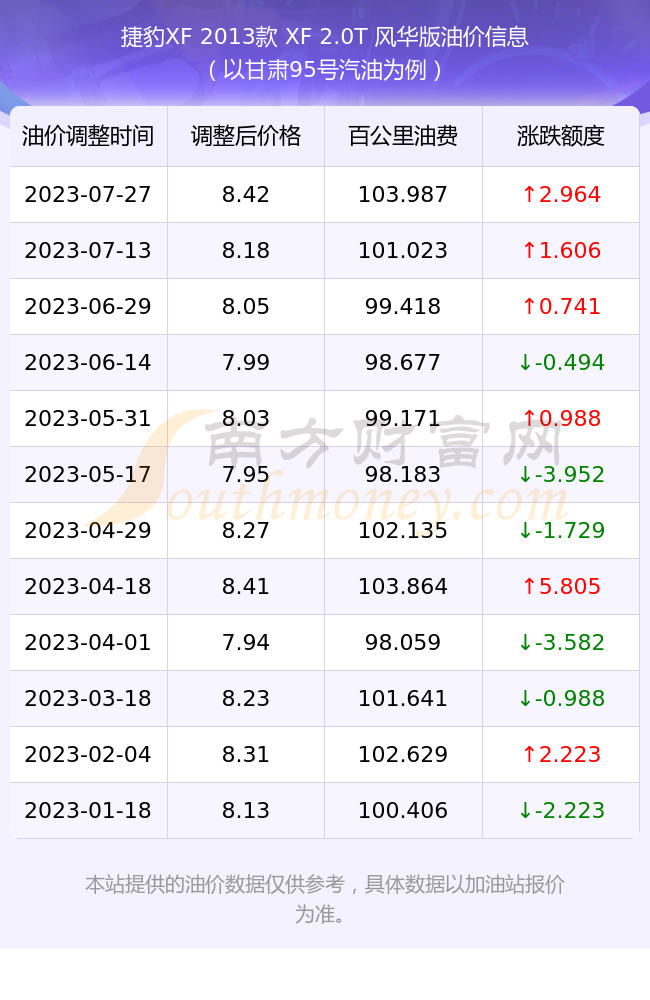Click the 调整后价格 column header
Screen dimensions: 650x1000
[246, 136]
